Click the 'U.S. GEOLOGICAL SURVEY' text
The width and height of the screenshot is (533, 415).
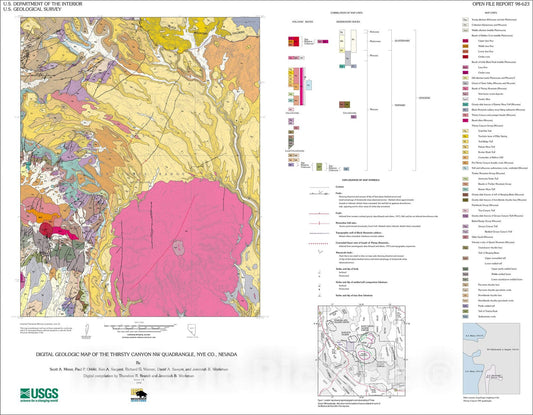coord(32,9)
